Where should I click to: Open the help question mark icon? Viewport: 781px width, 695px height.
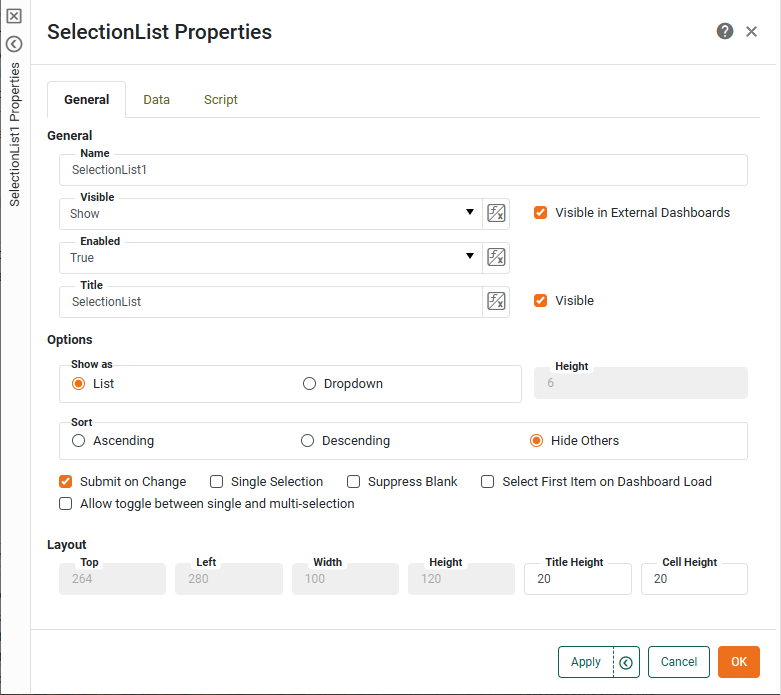pyautogui.click(x=725, y=31)
